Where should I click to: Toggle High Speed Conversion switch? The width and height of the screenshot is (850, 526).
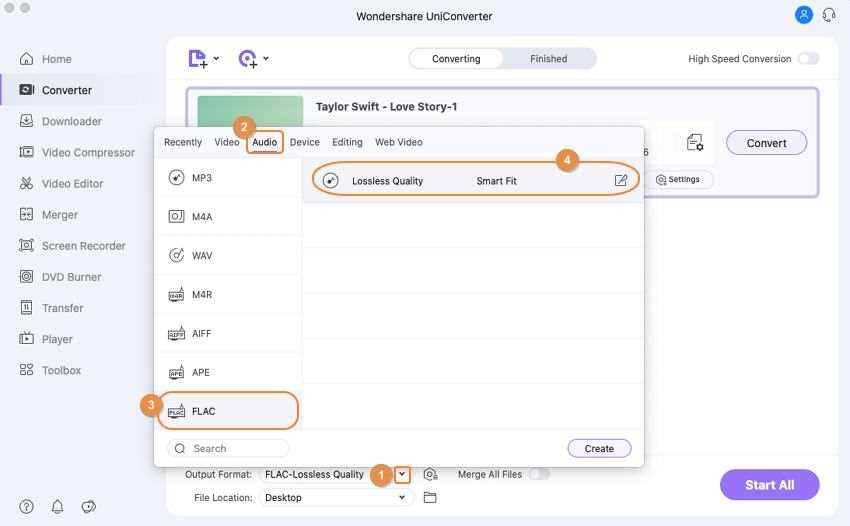(808, 59)
